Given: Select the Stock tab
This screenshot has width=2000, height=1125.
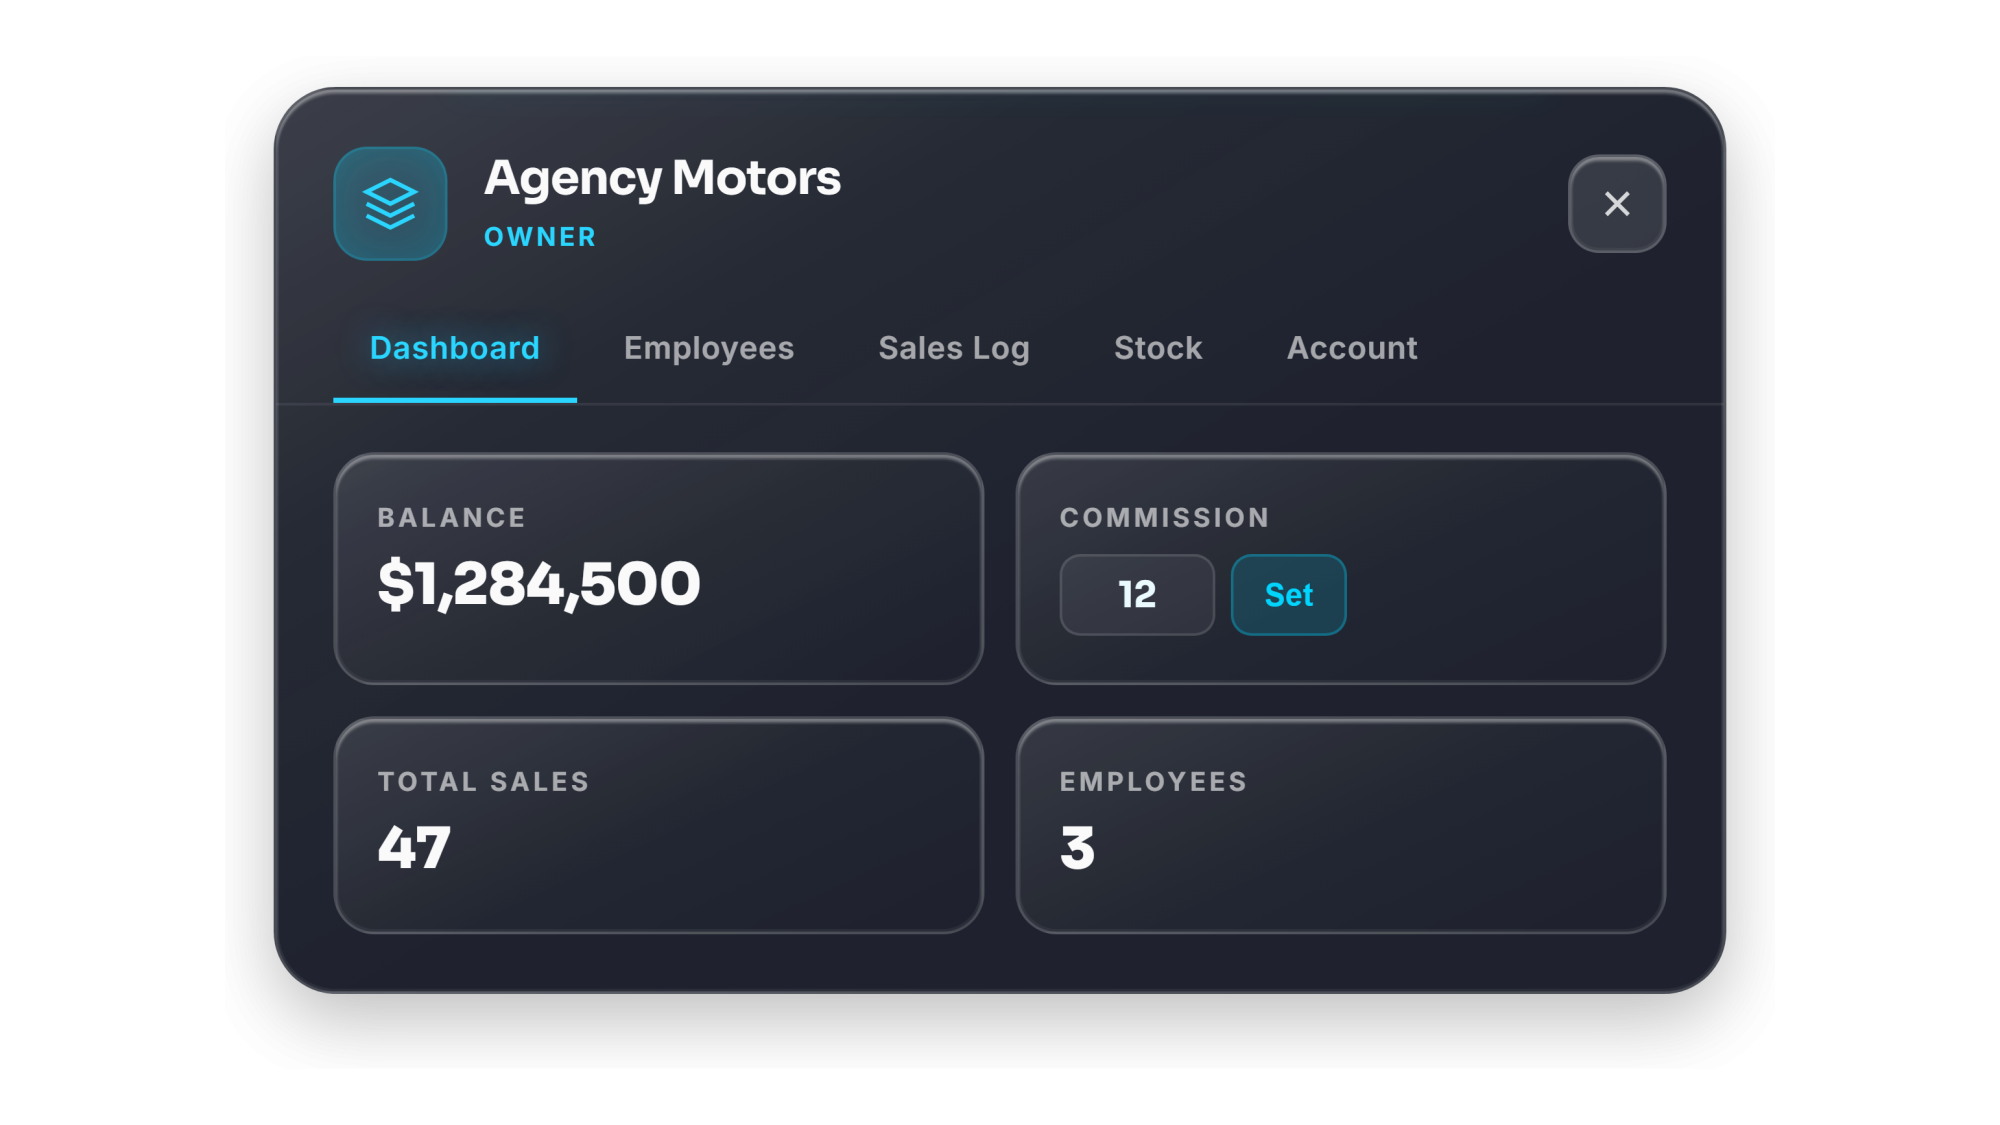Looking at the screenshot, I should coord(1158,348).
